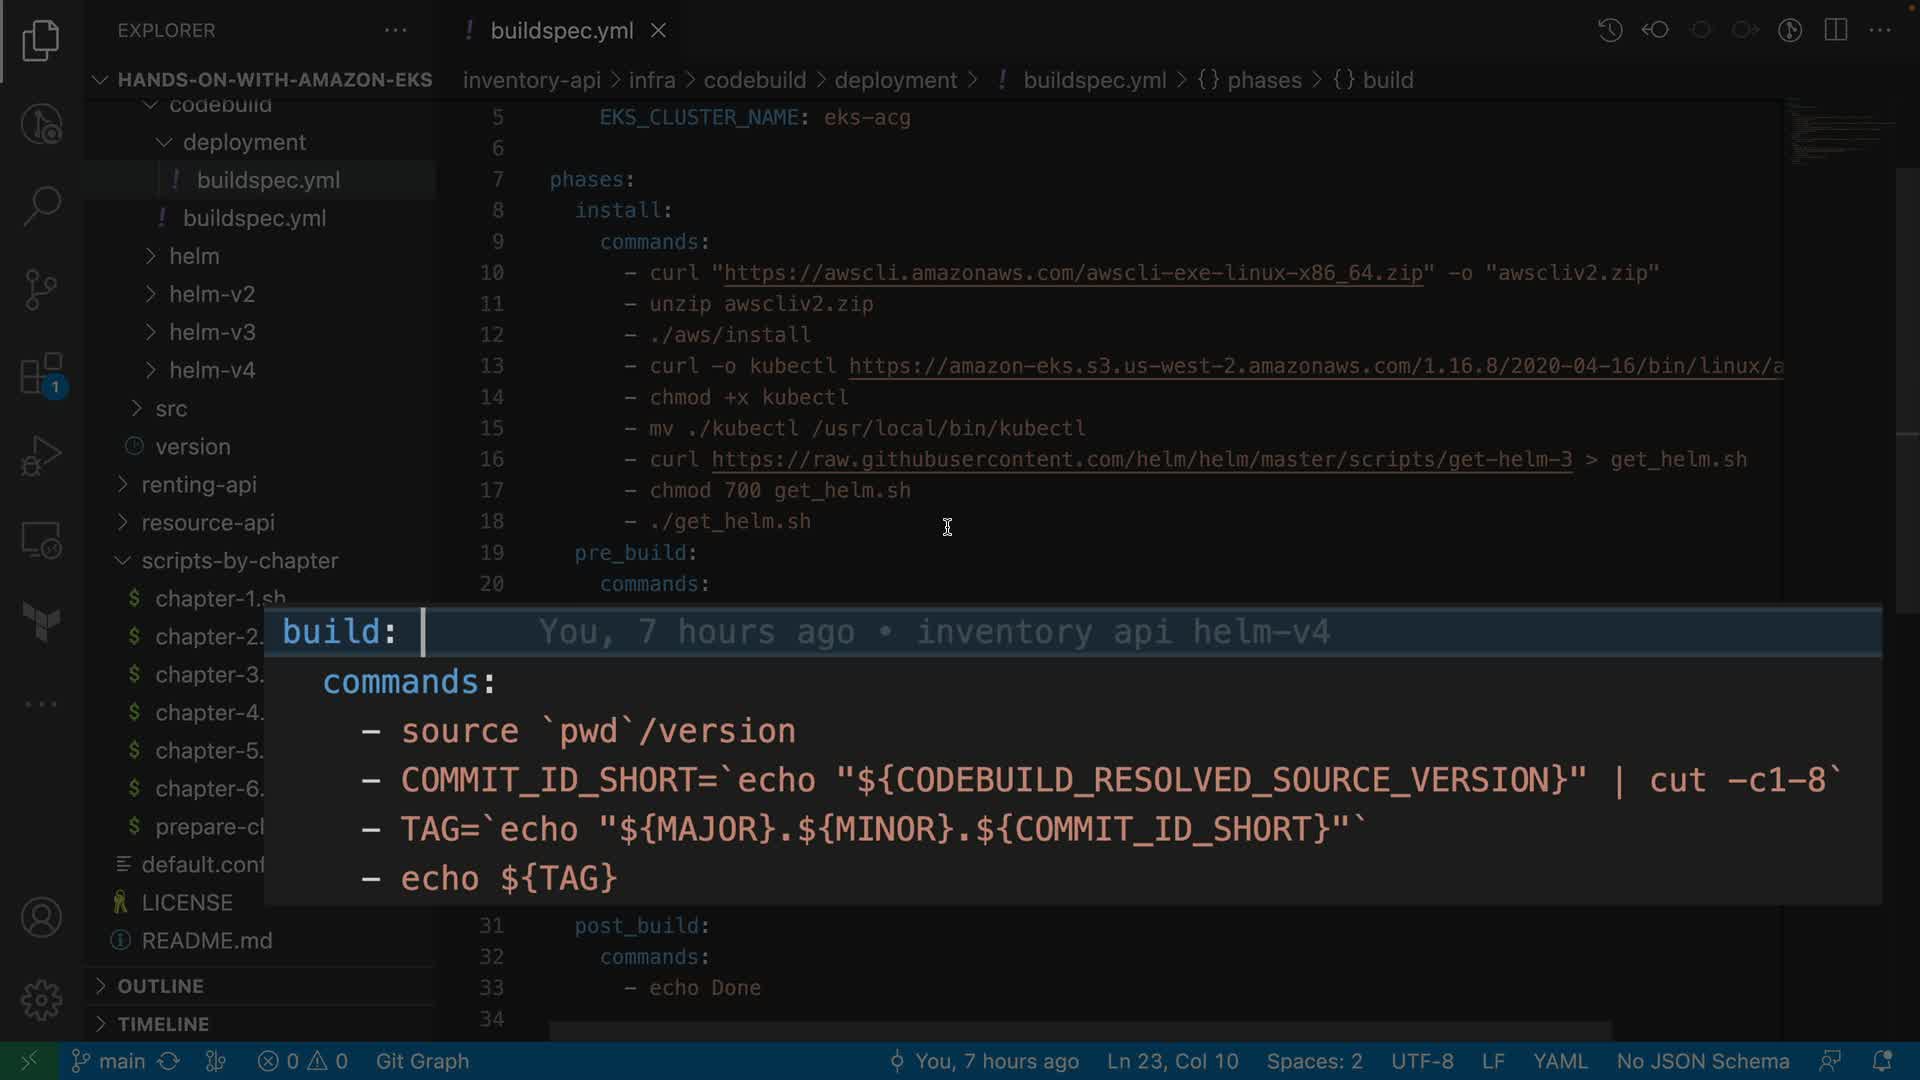Image resolution: width=1920 pixels, height=1080 pixels.
Task: Toggle the errors and warnings panel
Action: 302,1061
